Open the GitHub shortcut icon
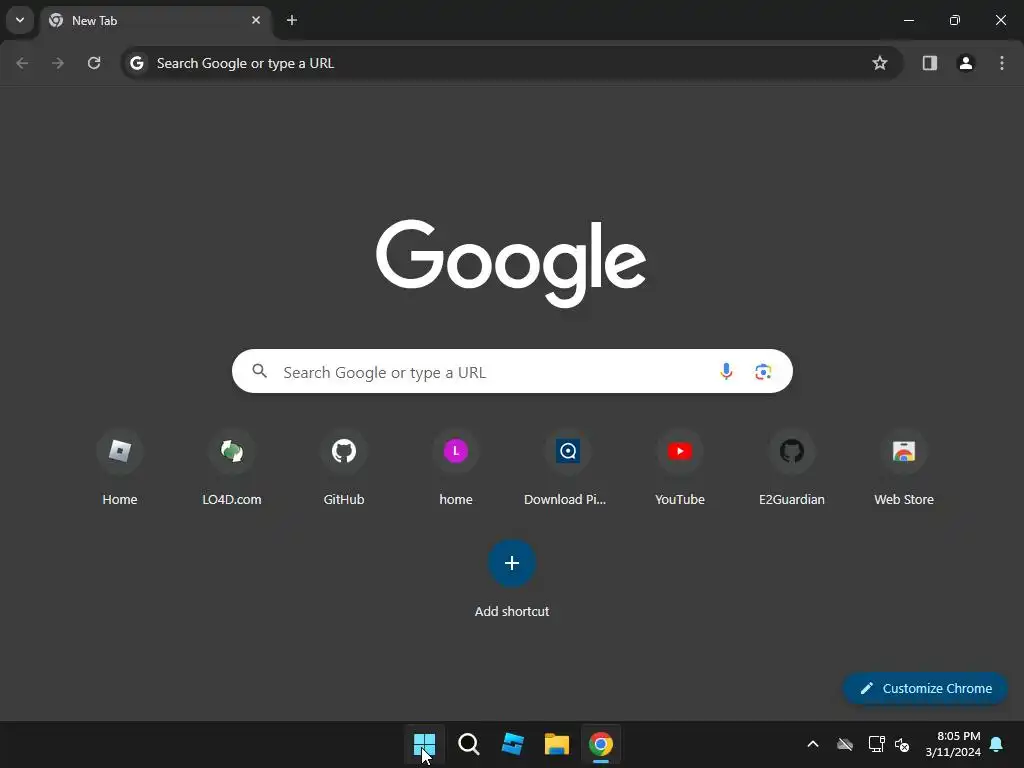This screenshot has width=1024, height=768. (x=344, y=451)
